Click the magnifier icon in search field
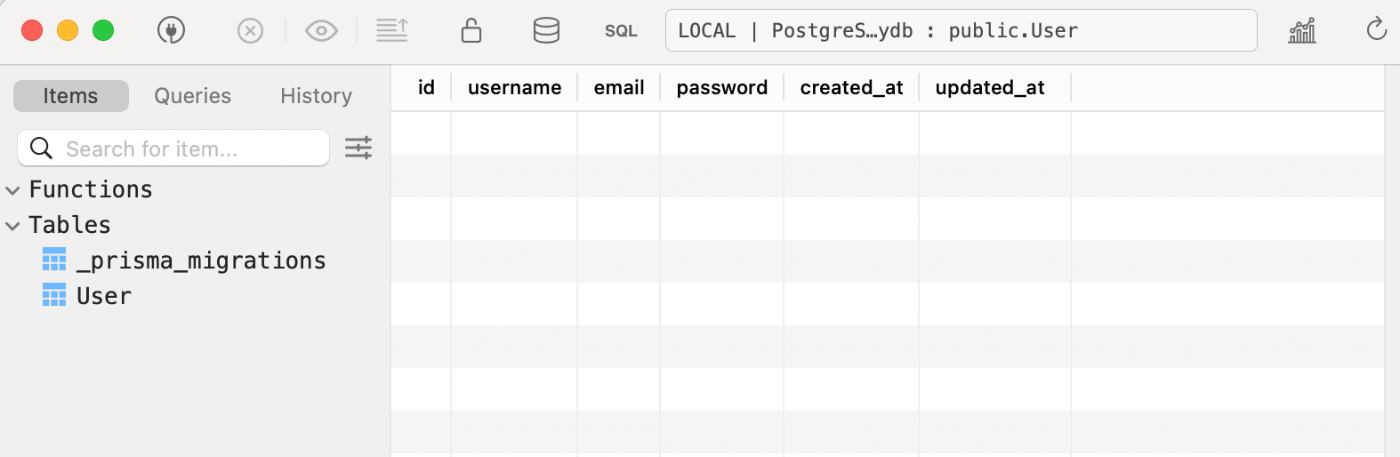Viewport: 1400px width, 457px height. [x=41, y=148]
